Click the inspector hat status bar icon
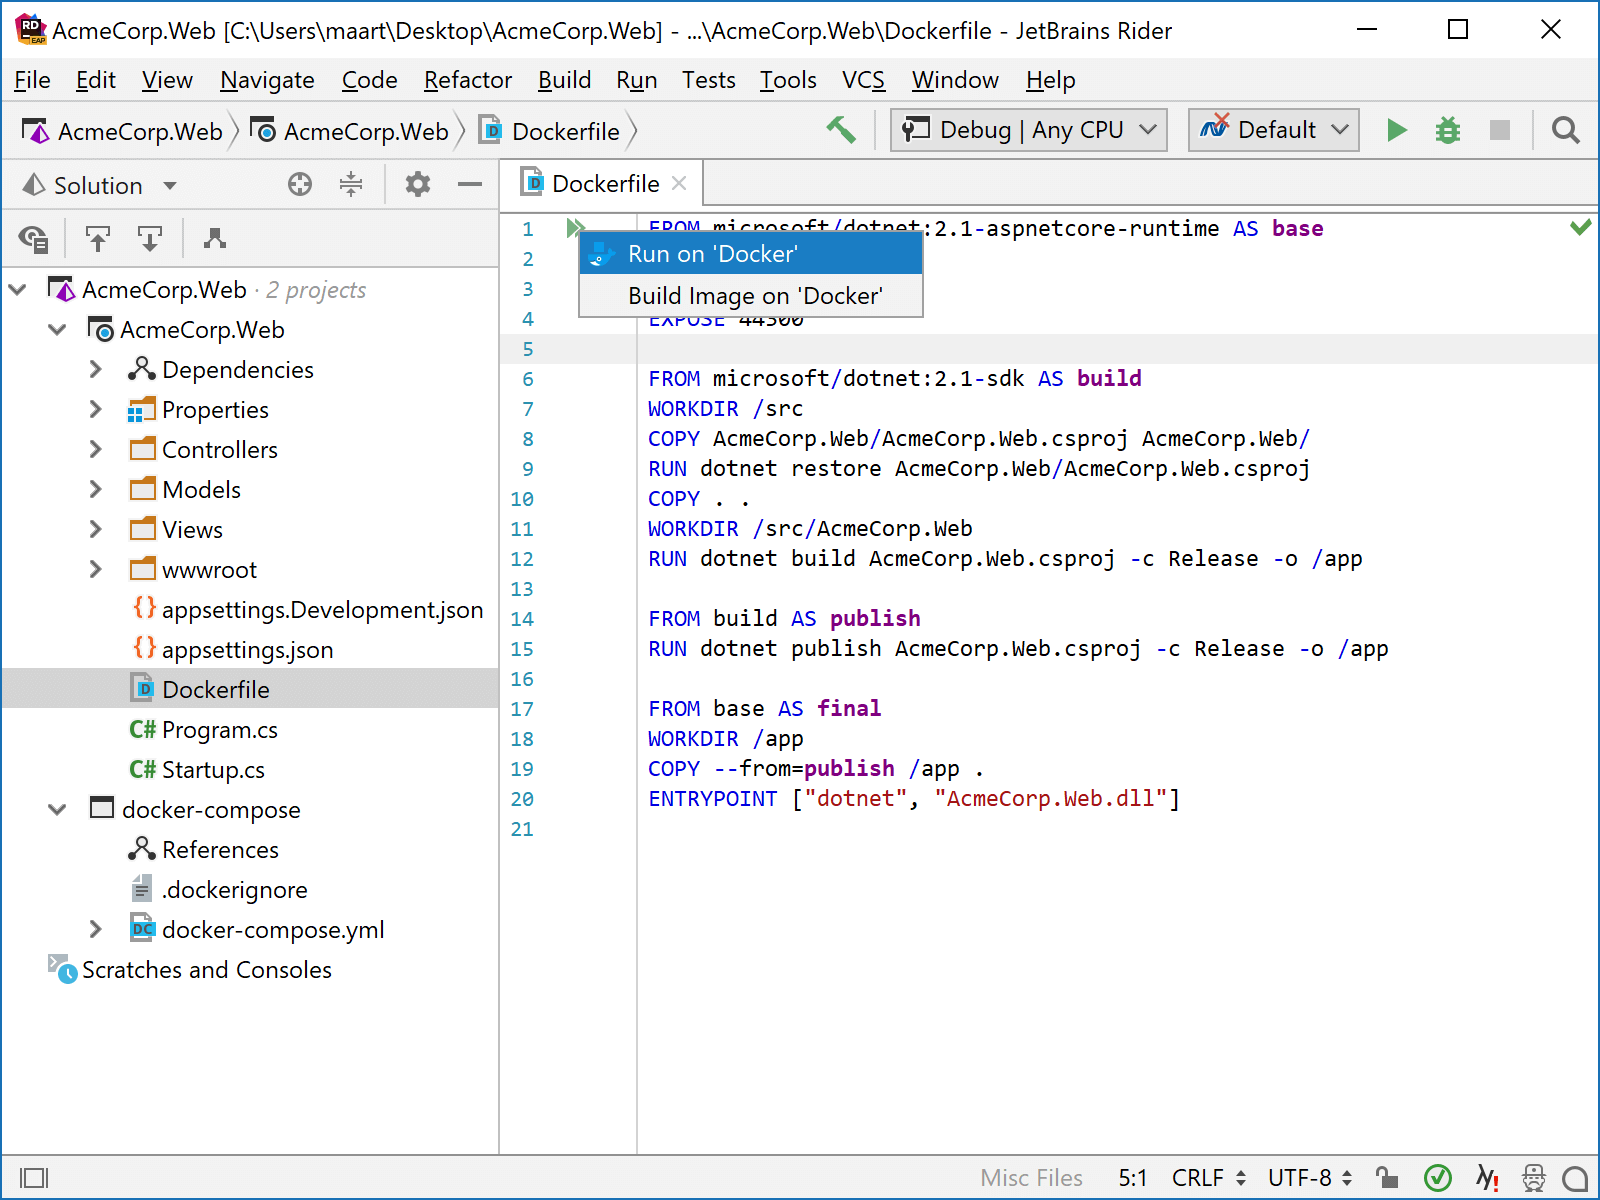Image resolution: width=1600 pixels, height=1200 pixels. coord(1534,1178)
